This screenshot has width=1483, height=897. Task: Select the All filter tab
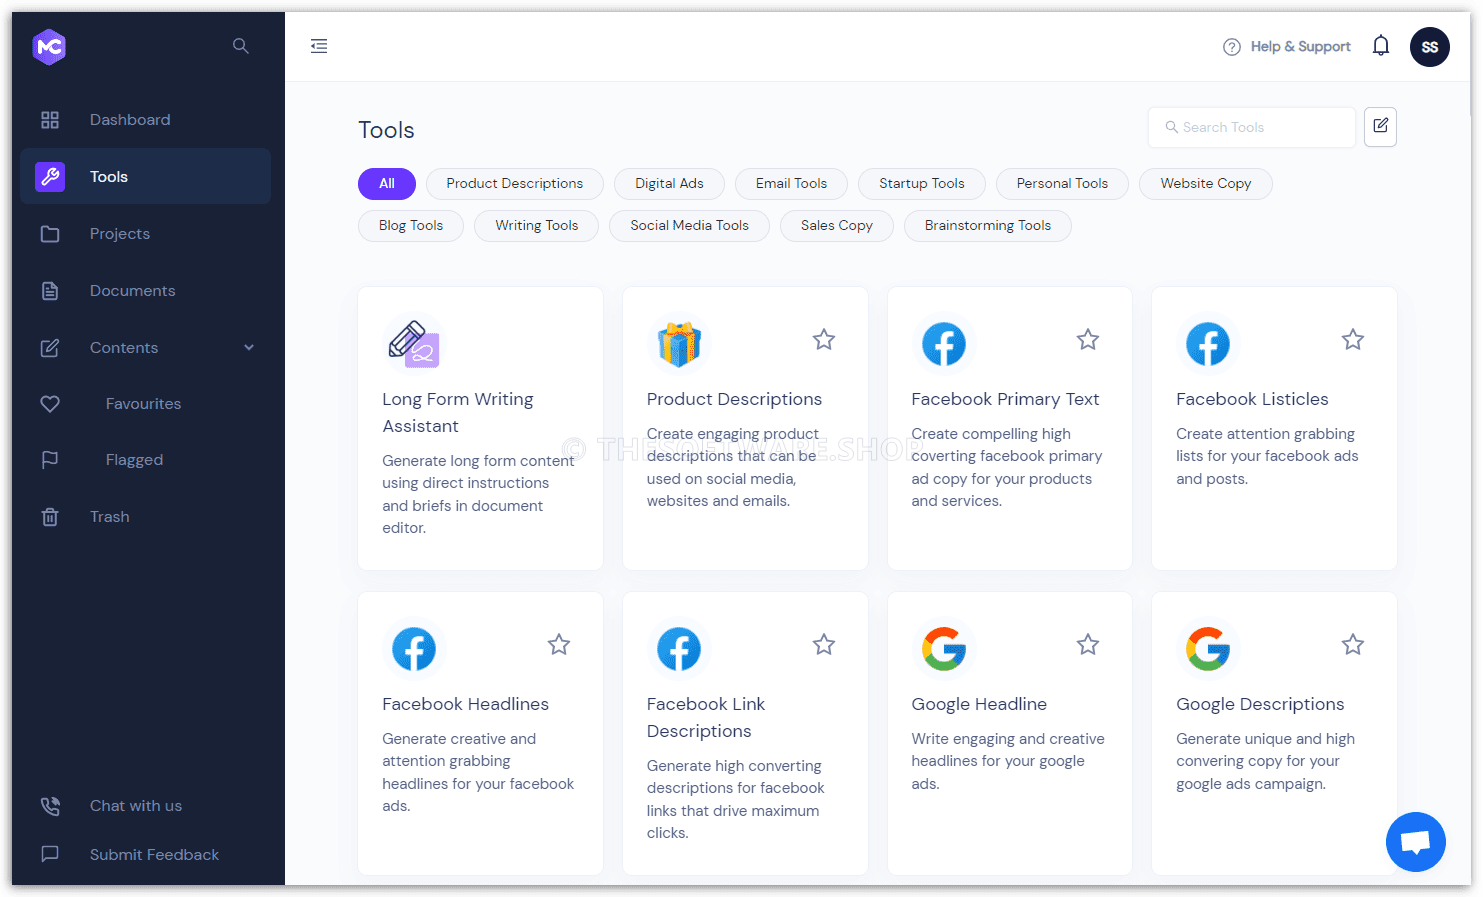pos(387,184)
